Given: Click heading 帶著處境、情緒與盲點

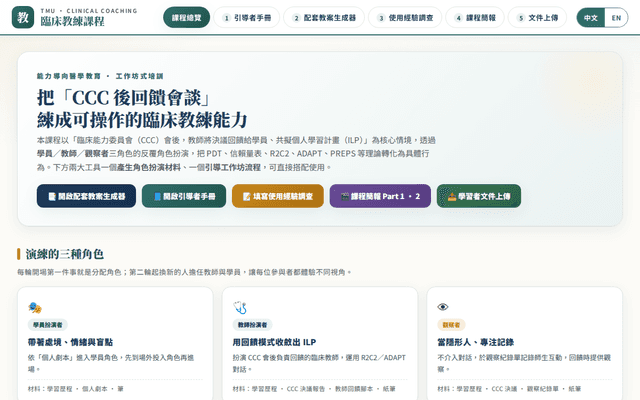Looking at the screenshot, I should (x=70, y=342).
